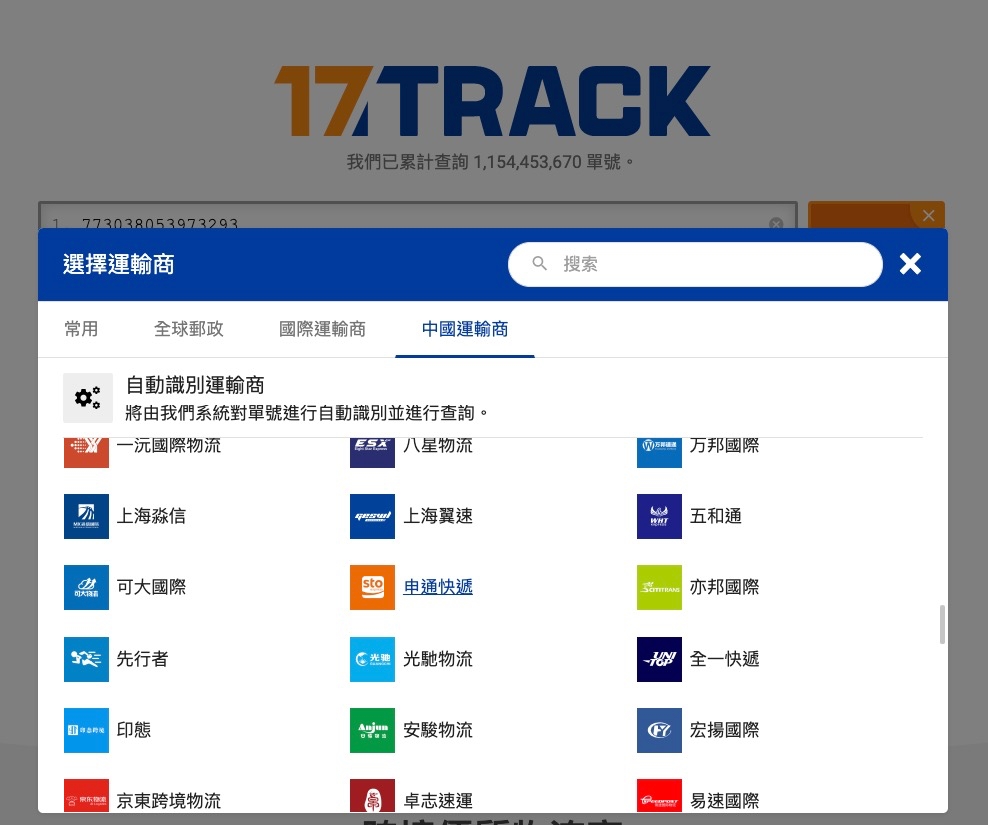Click the 京東跨境物流 red logo

pyautogui.click(x=86, y=795)
